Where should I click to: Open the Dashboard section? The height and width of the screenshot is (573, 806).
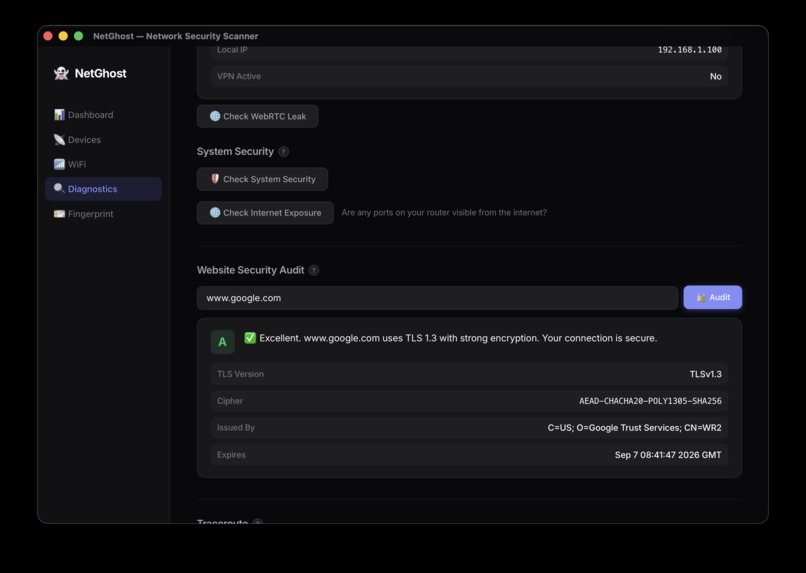(x=103, y=115)
